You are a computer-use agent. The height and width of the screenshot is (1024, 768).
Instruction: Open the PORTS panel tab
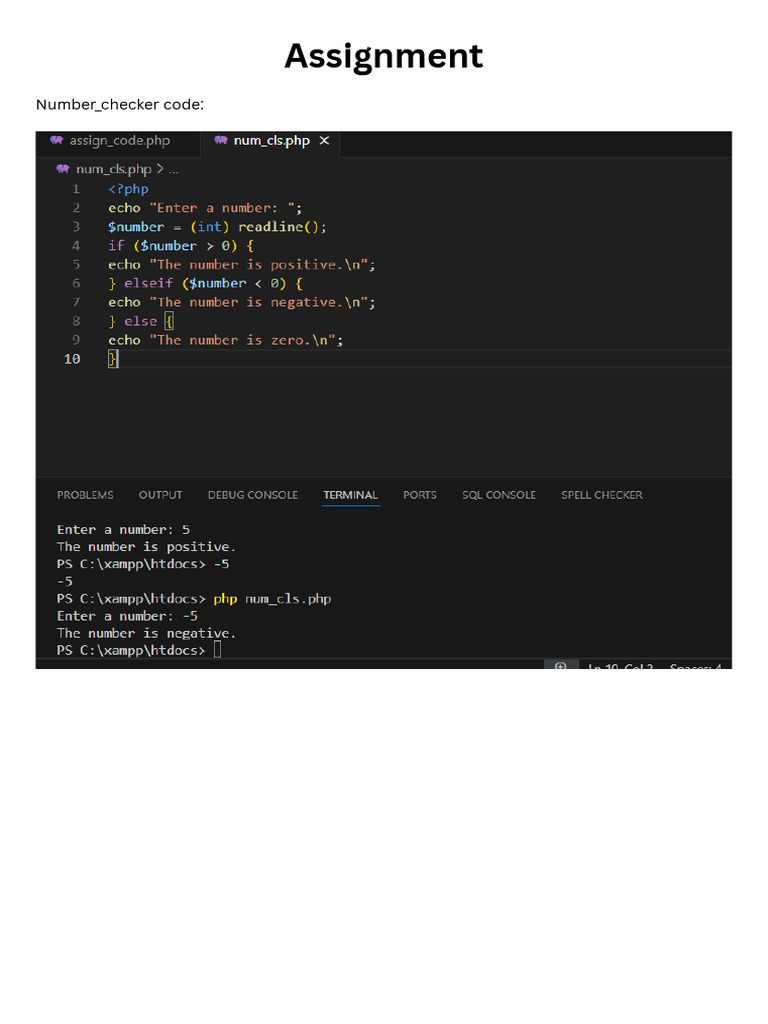[419, 495]
